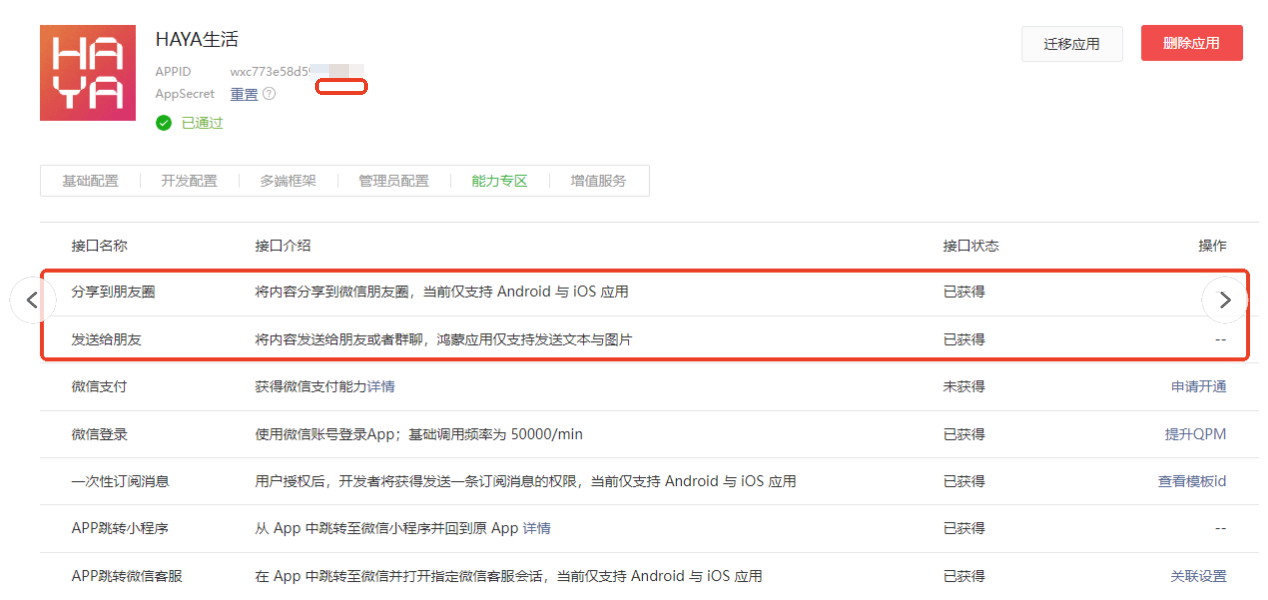Select the 能力专区 tab
The width and height of the screenshot is (1268, 600).
pyautogui.click(x=499, y=181)
